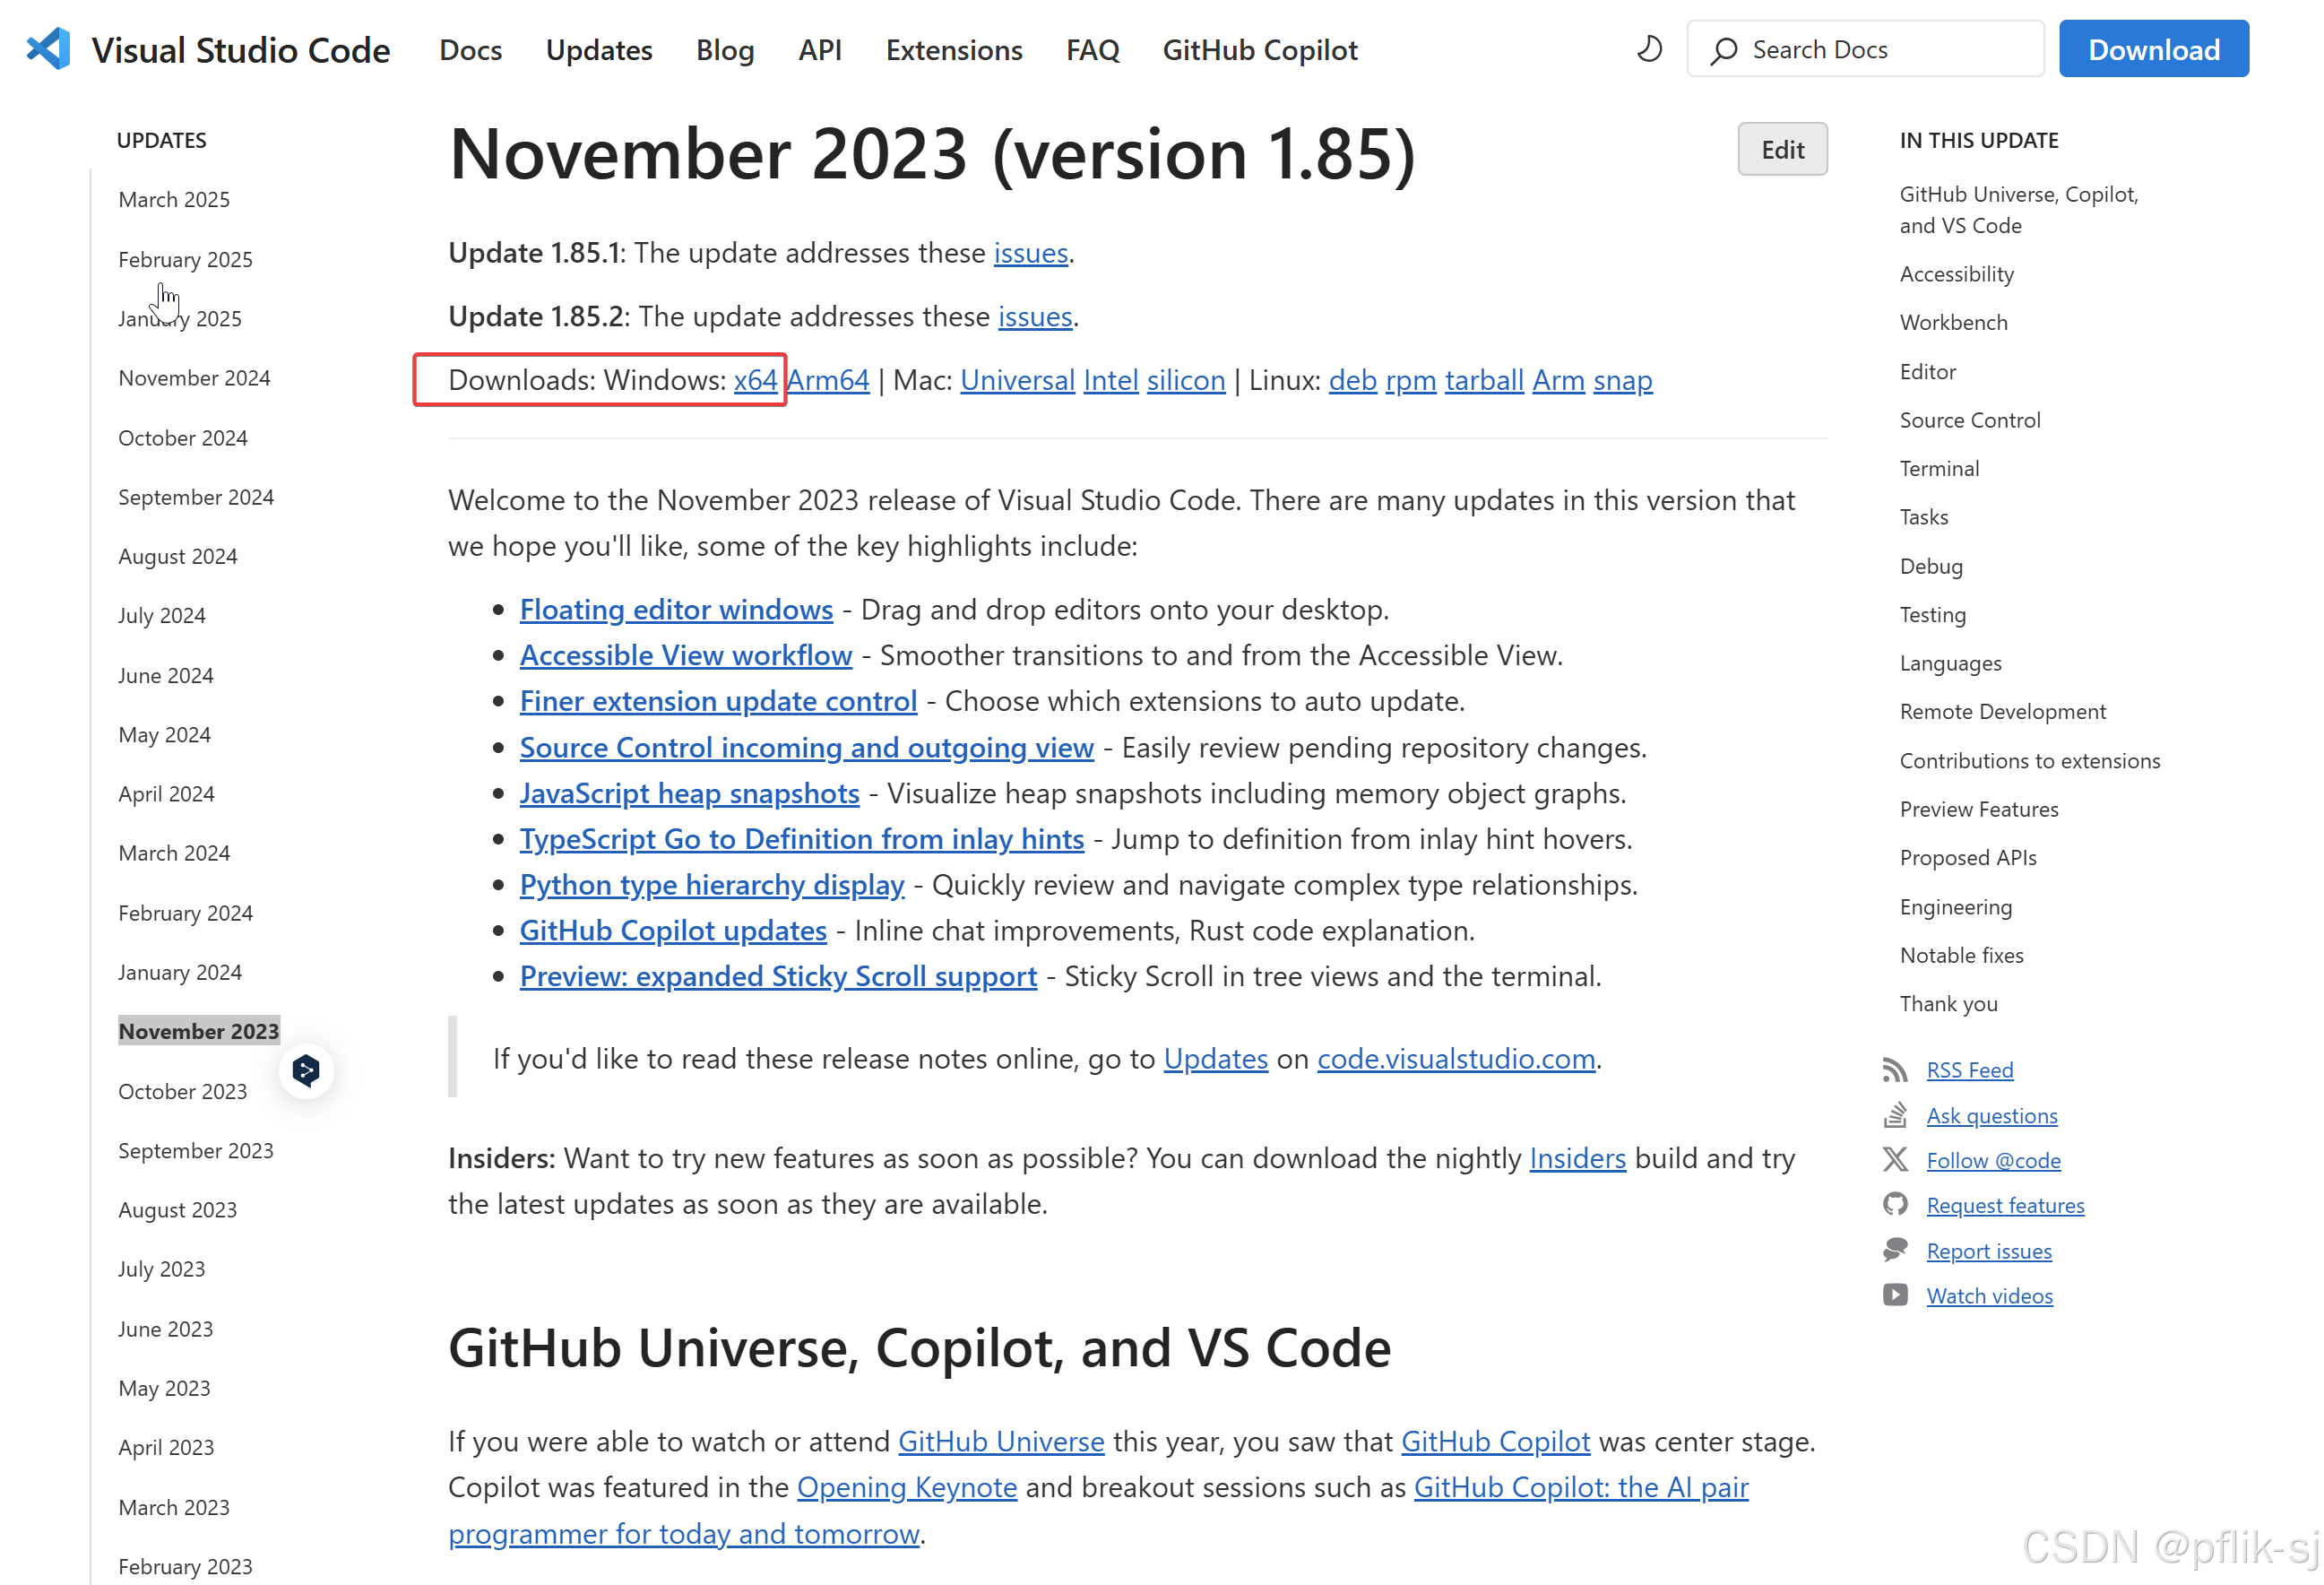Click the Watch videos play icon
The width and height of the screenshot is (2324, 1585).
[x=1894, y=1296]
